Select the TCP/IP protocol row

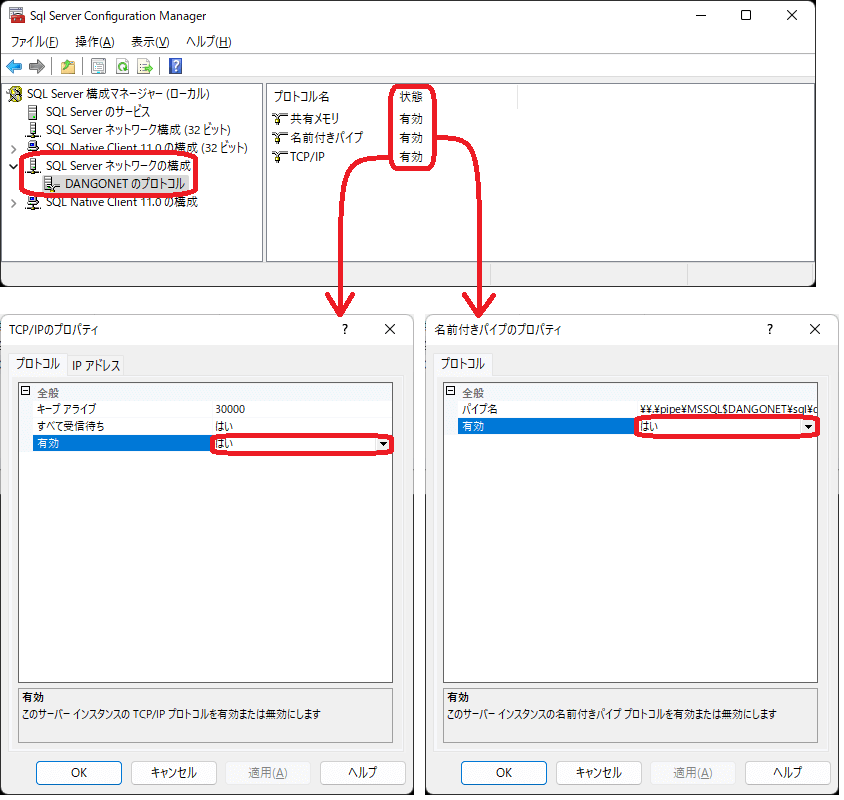pyautogui.click(x=308, y=157)
